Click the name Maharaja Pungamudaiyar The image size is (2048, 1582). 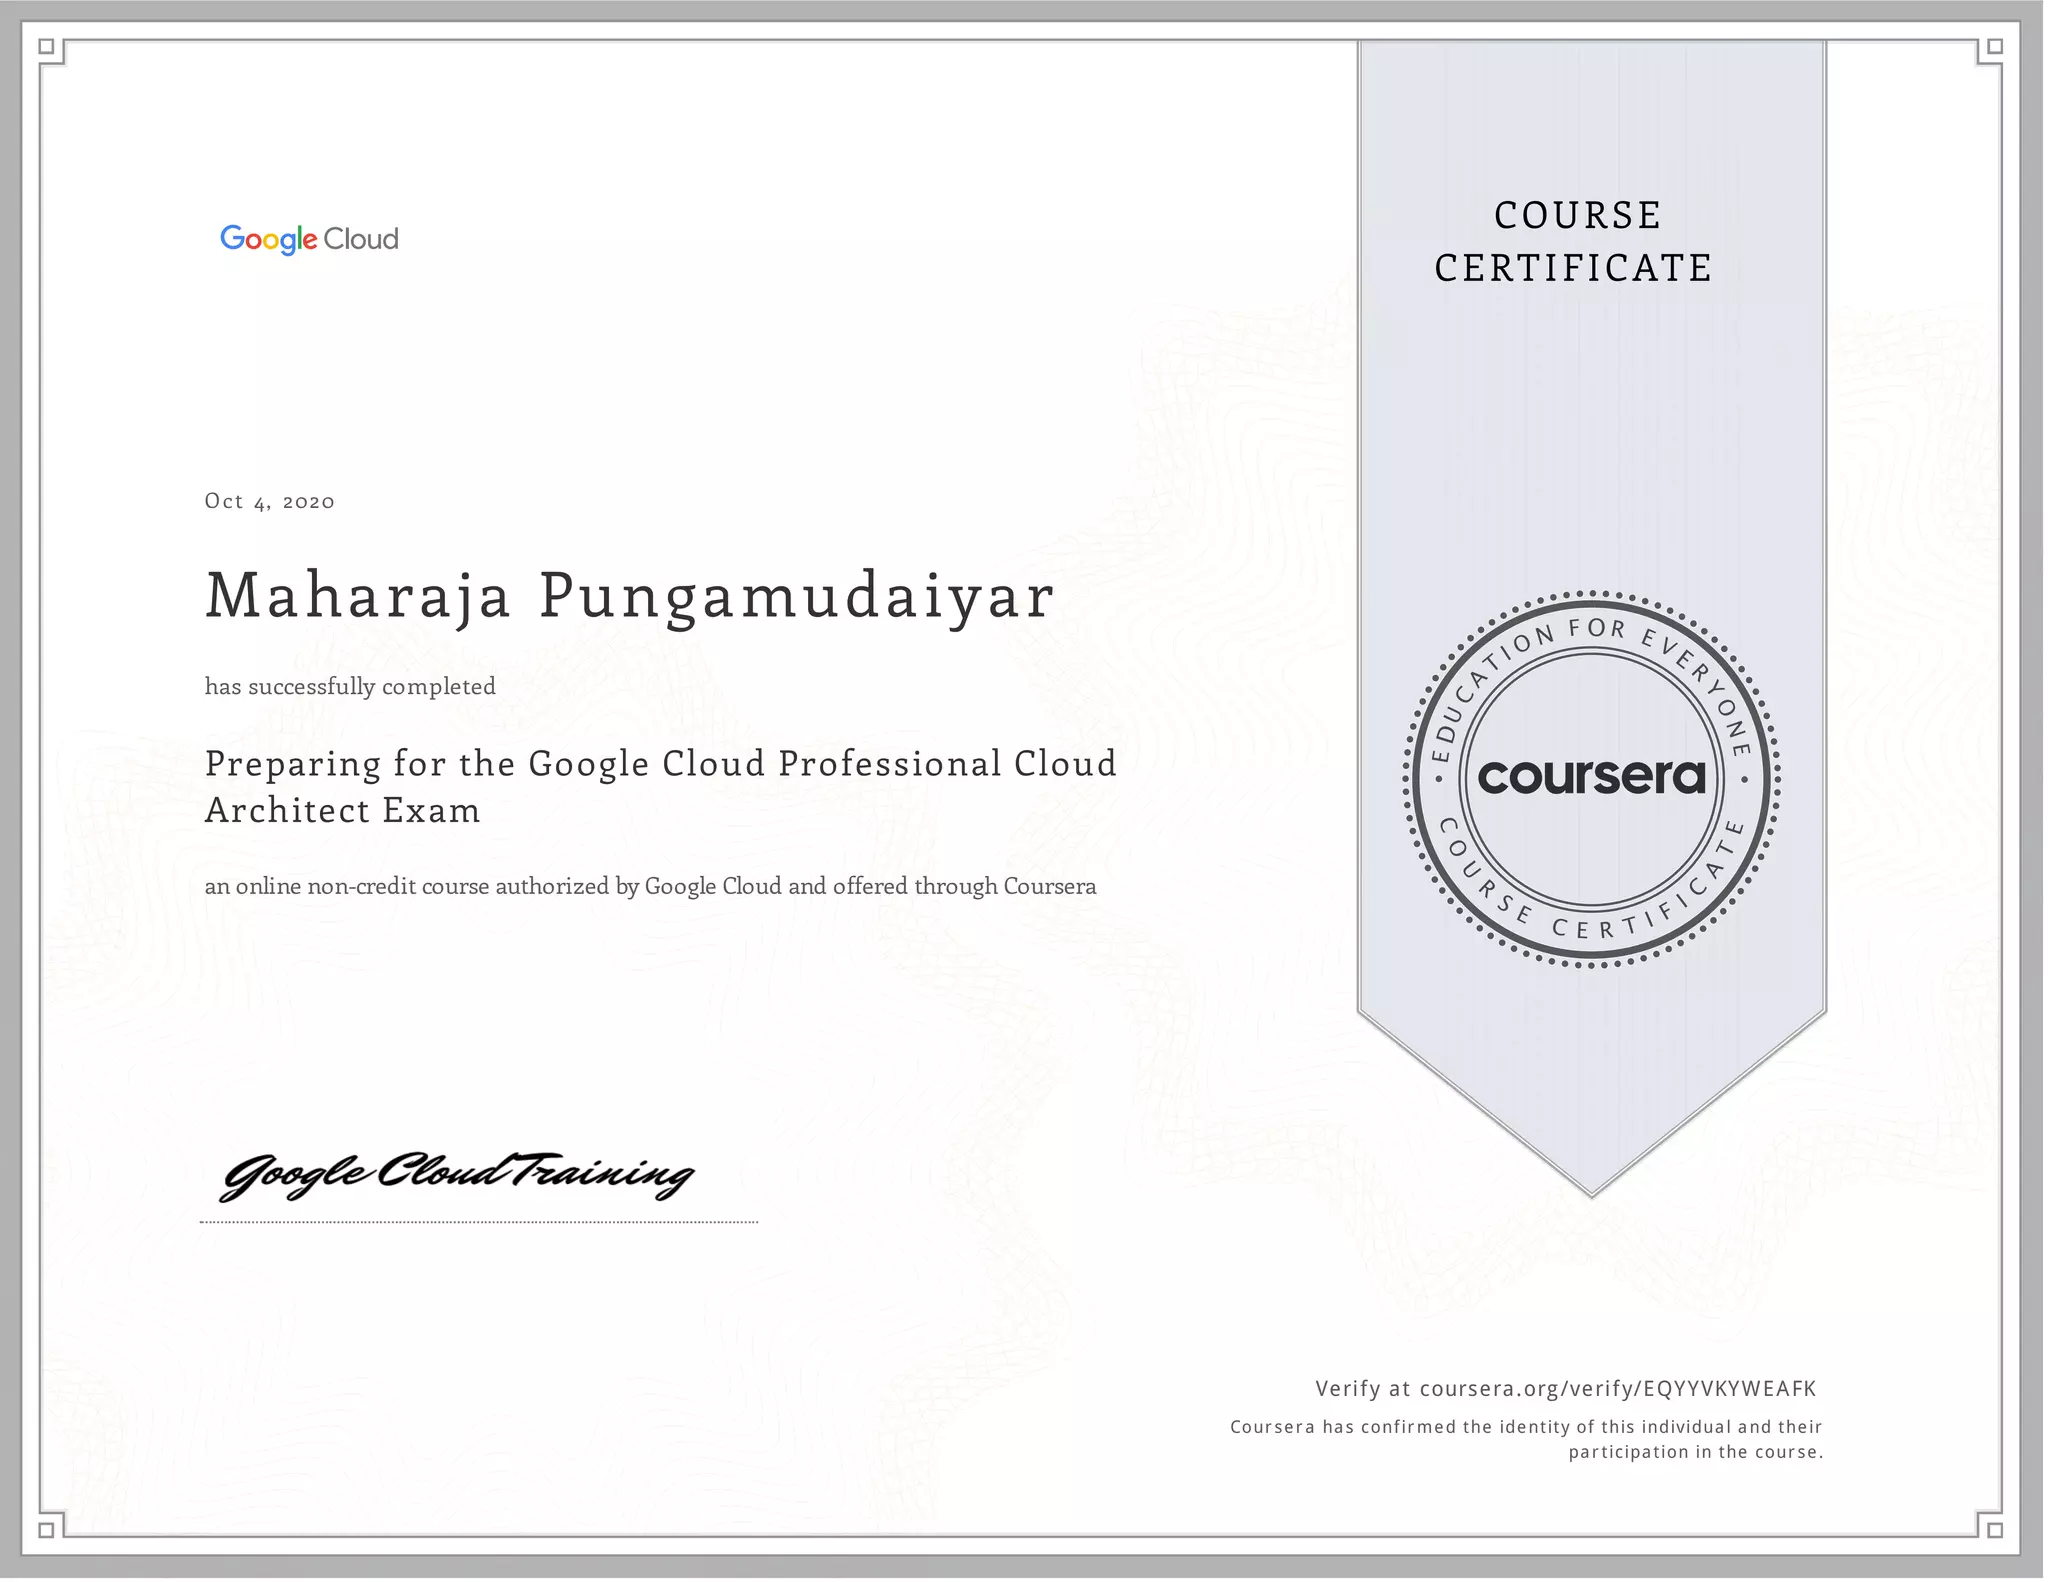[x=630, y=596]
